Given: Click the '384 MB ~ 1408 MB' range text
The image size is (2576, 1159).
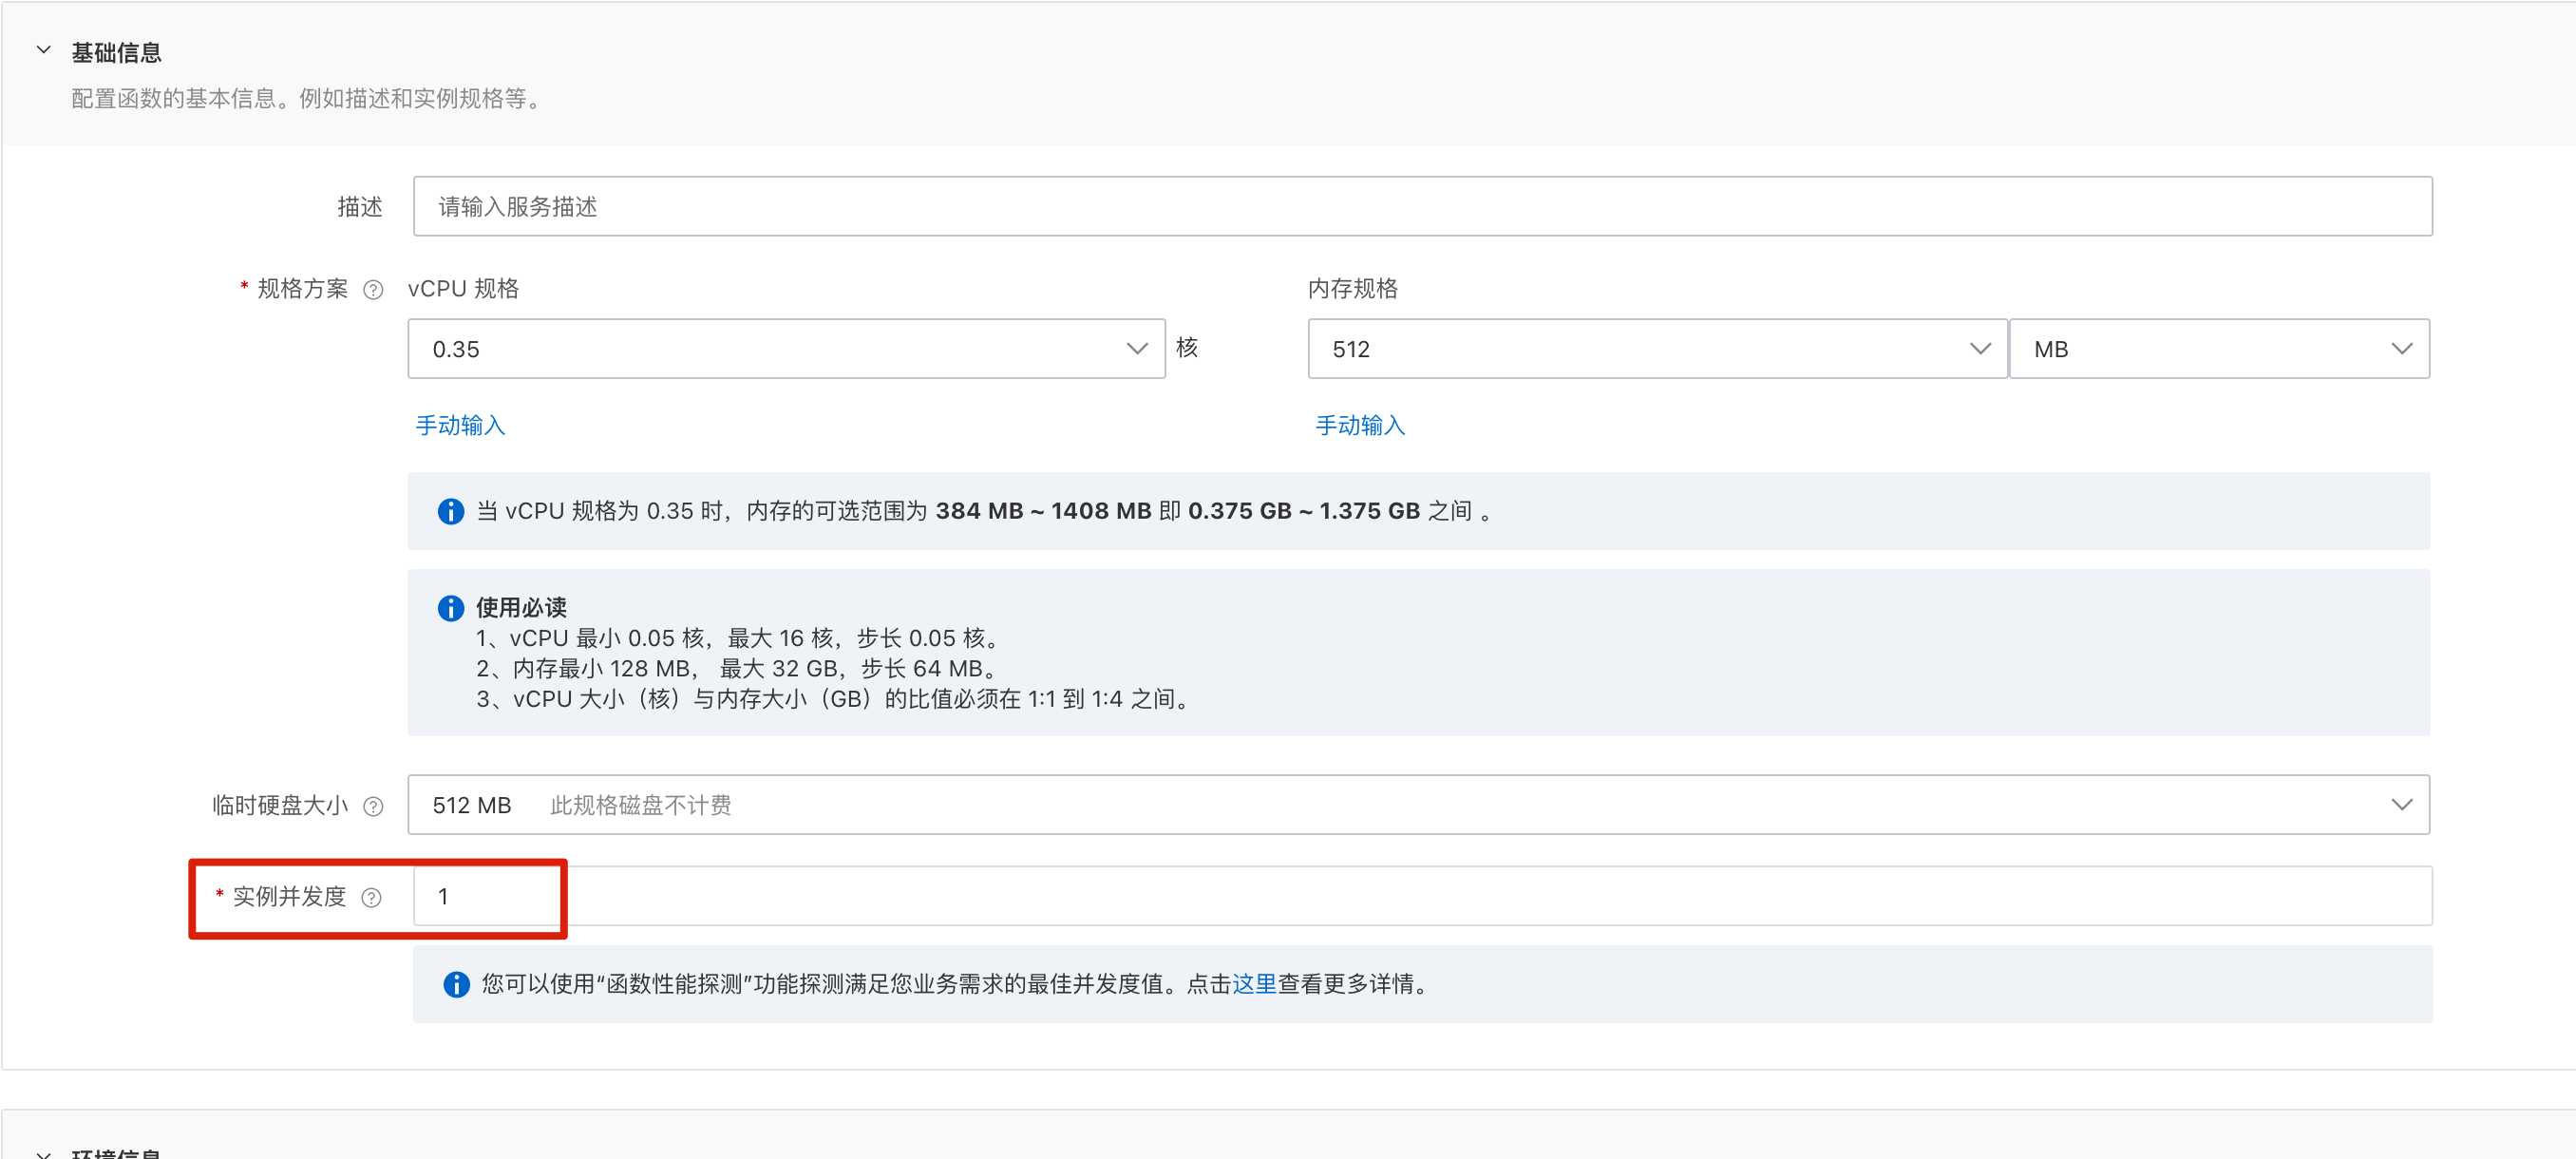Looking at the screenshot, I should [1043, 511].
